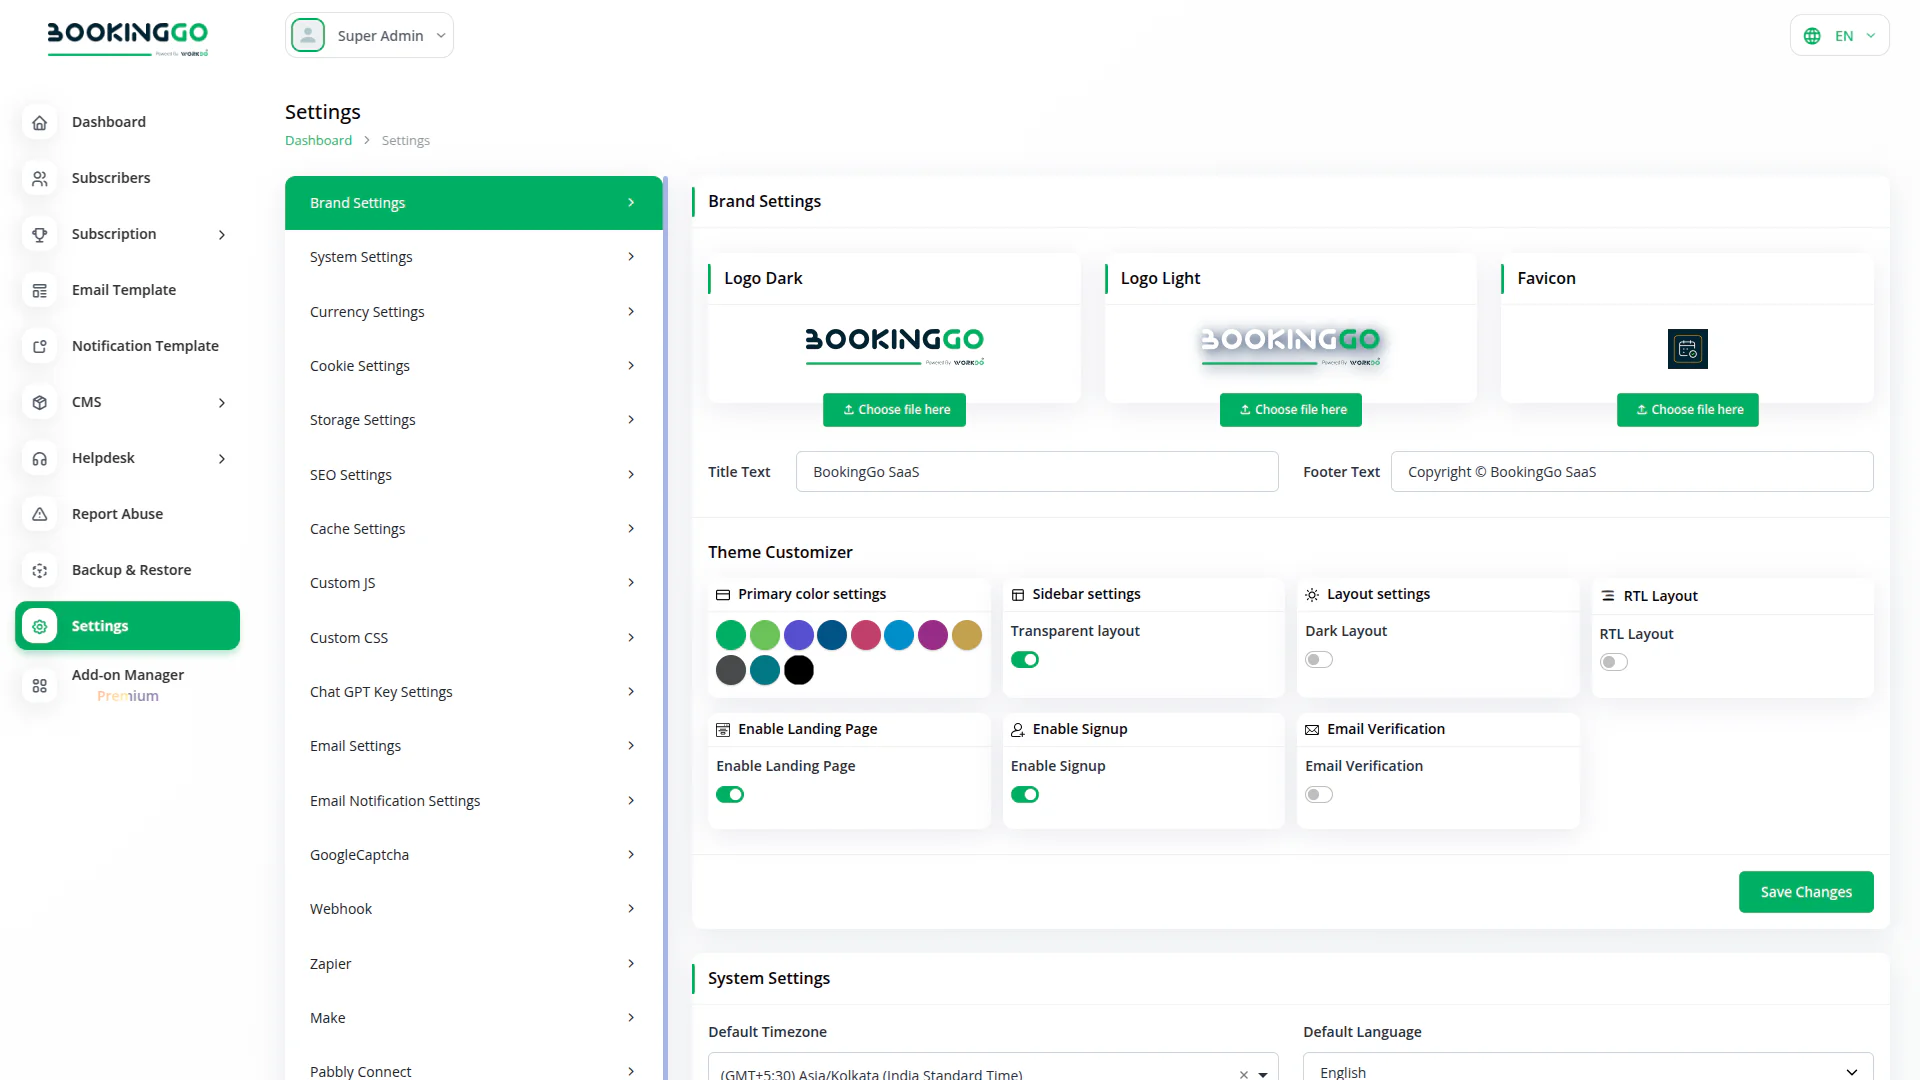The image size is (1920, 1080).
Task: Click the Save Changes button
Action: pos(1805,892)
